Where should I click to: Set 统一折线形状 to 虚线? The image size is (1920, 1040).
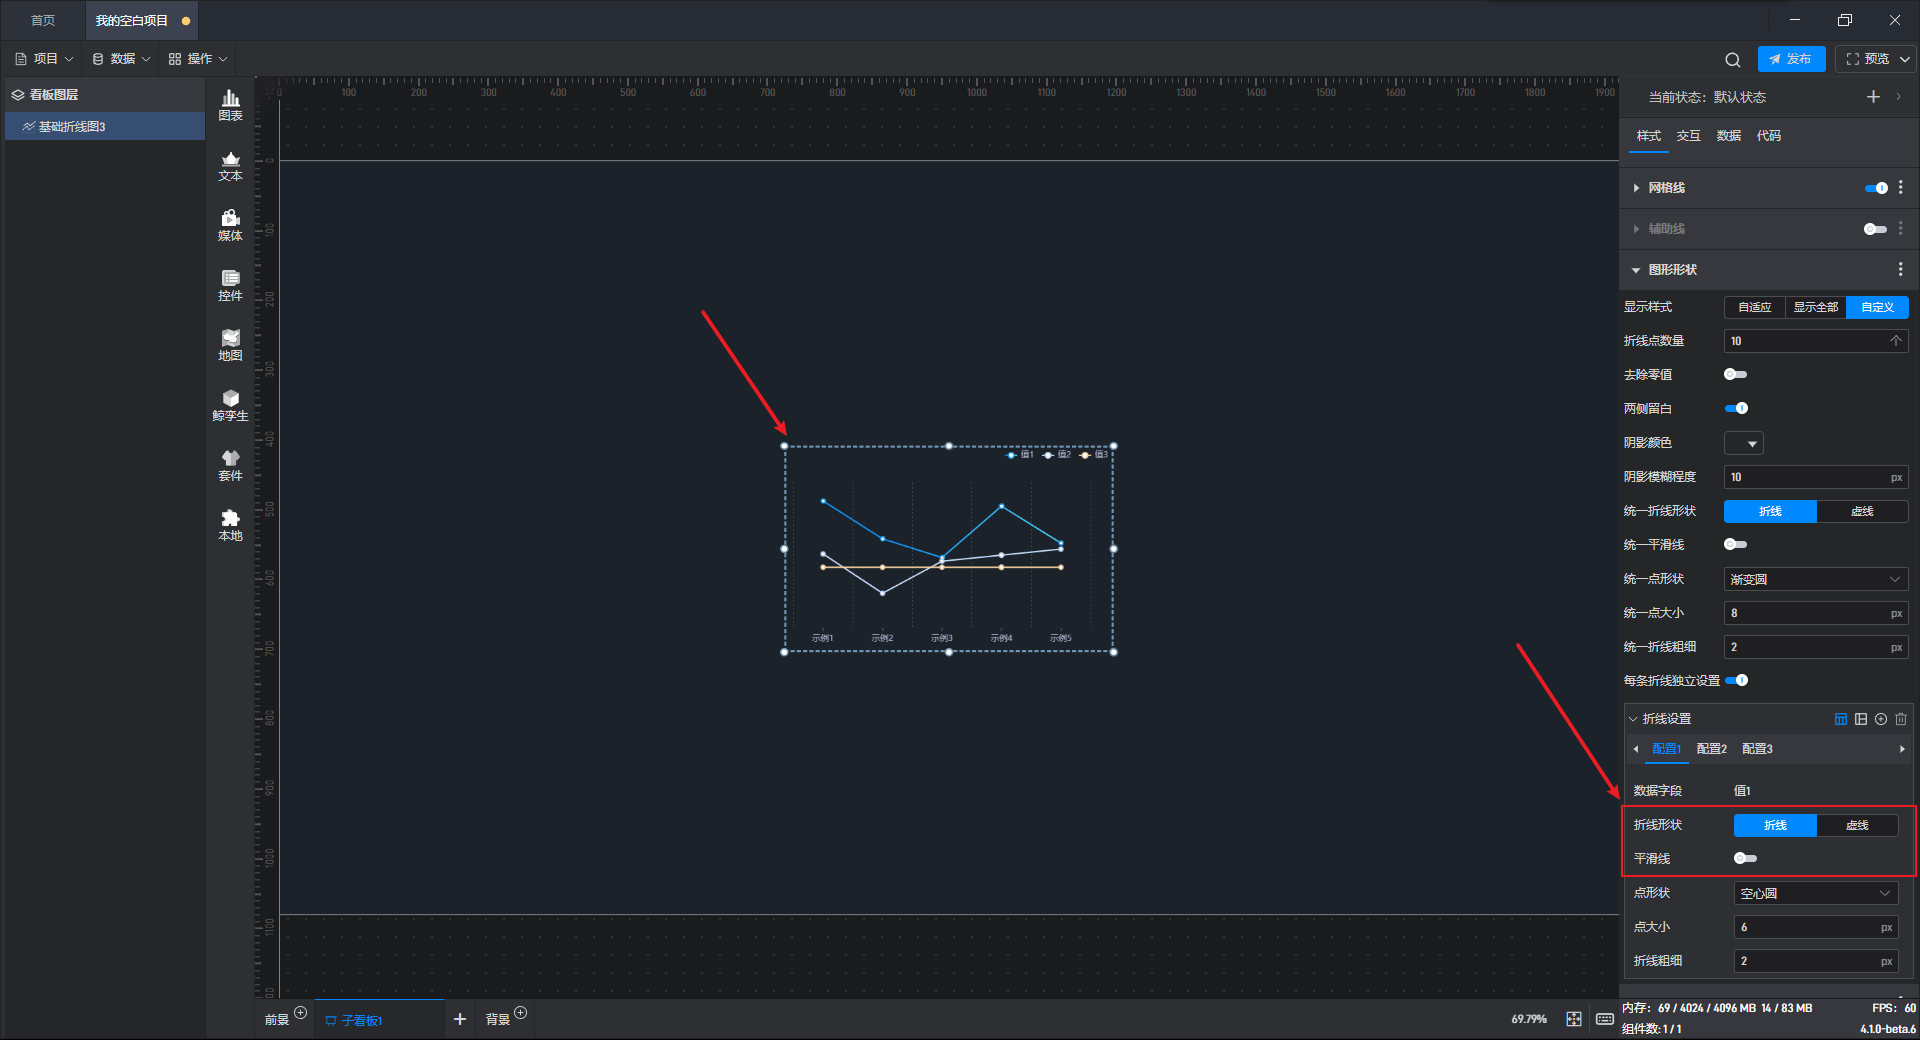coord(1862,511)
